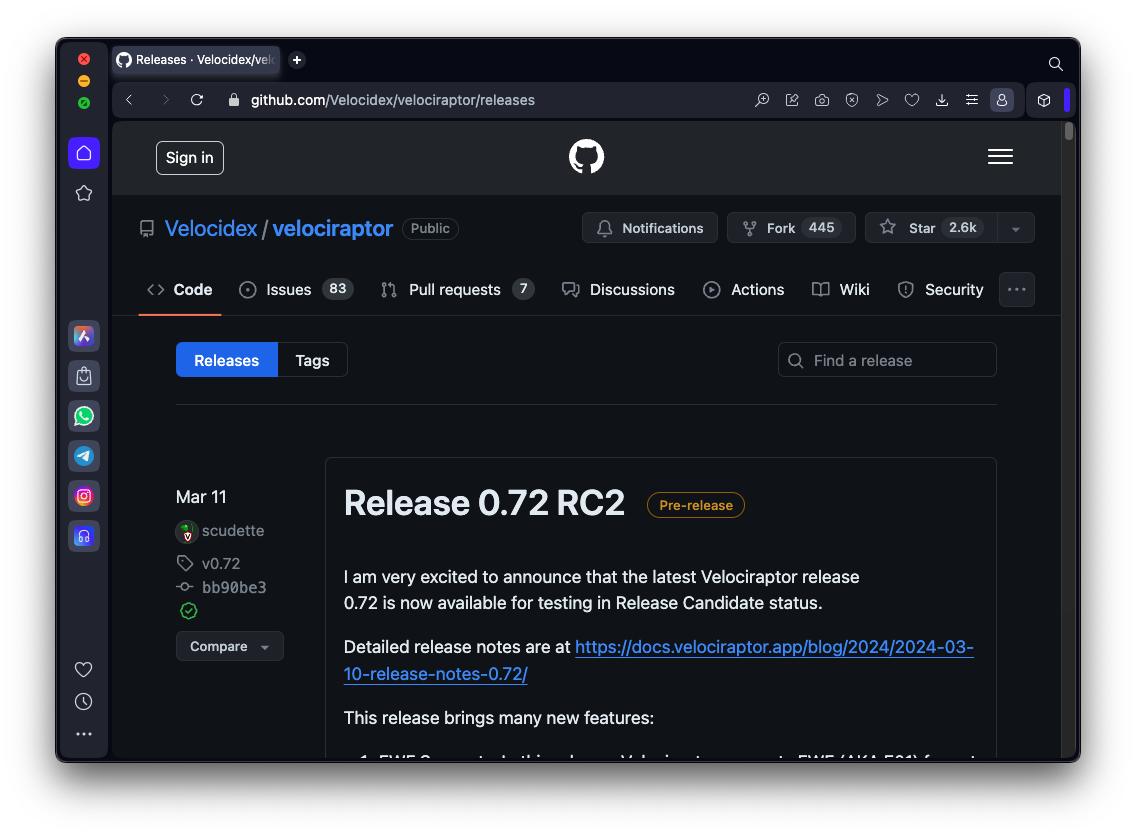Viewport: 1136px width, 836px height.
Task: Click the Sign in button
Action: [190, 158]
